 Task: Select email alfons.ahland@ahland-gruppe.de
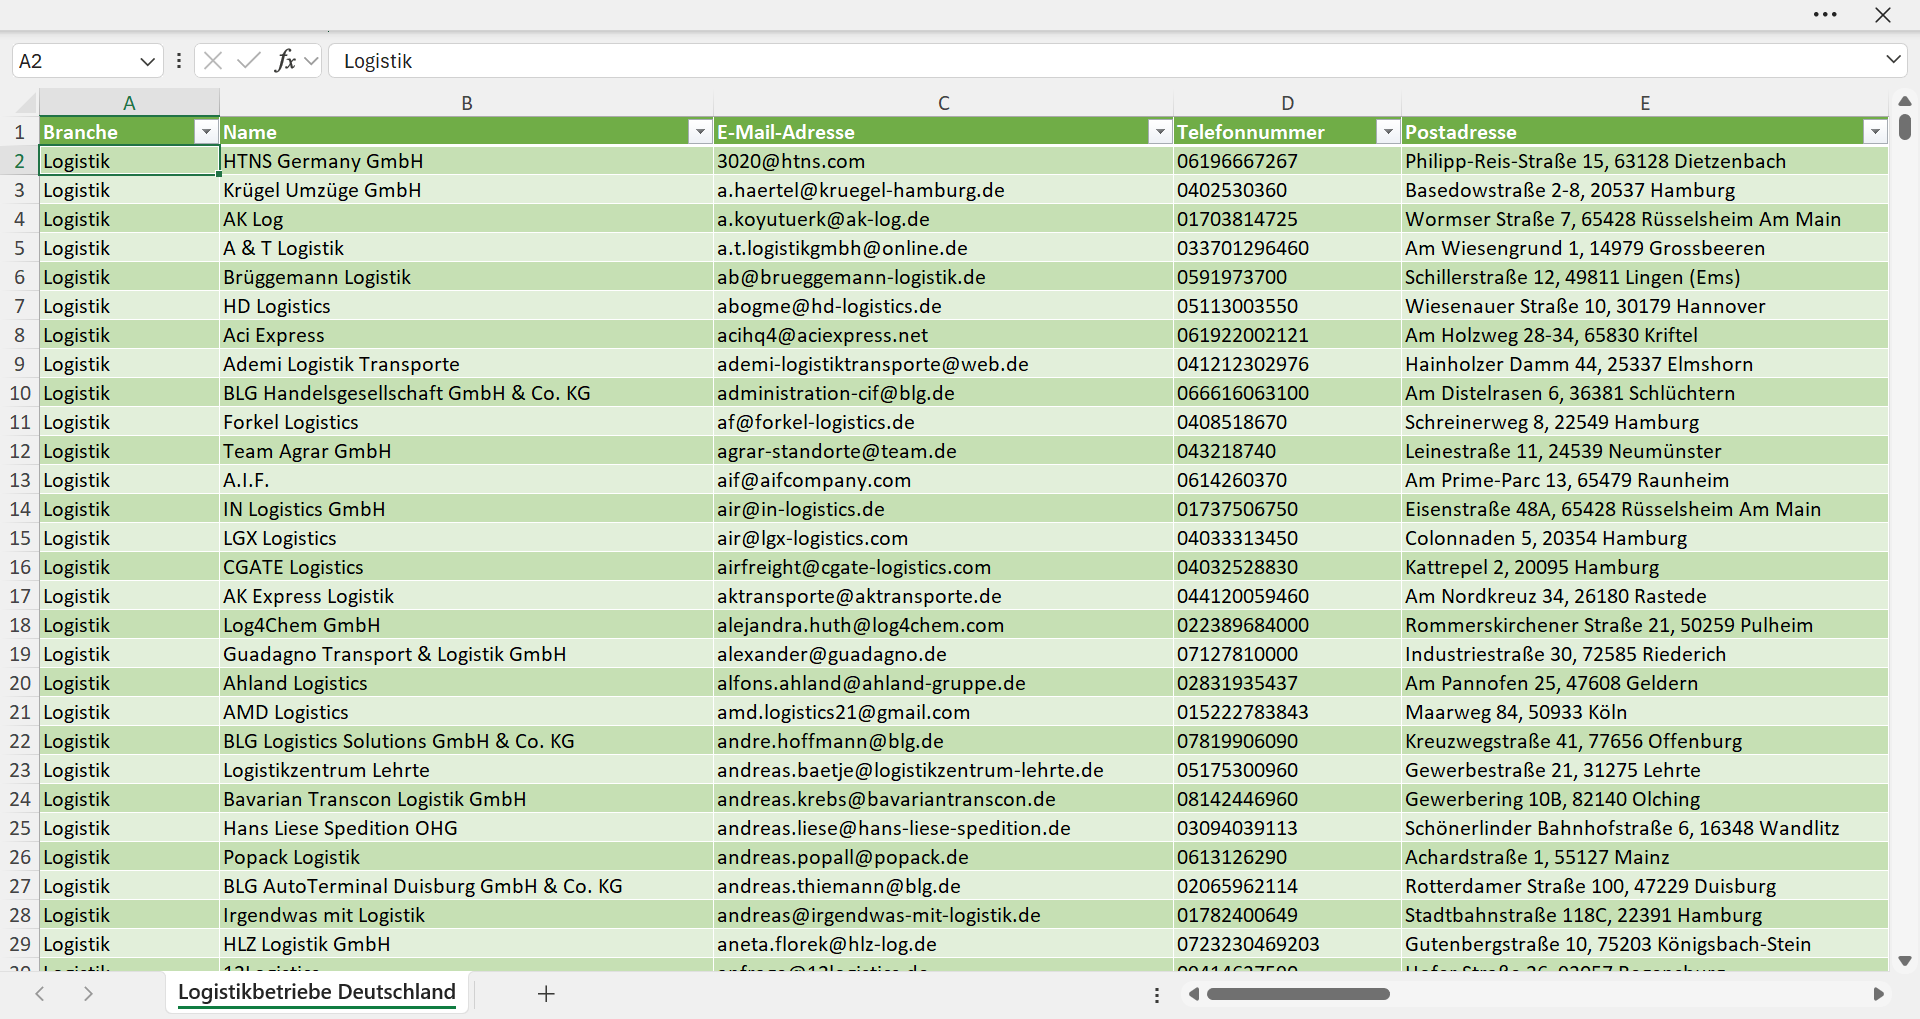[x=943, y=683]
